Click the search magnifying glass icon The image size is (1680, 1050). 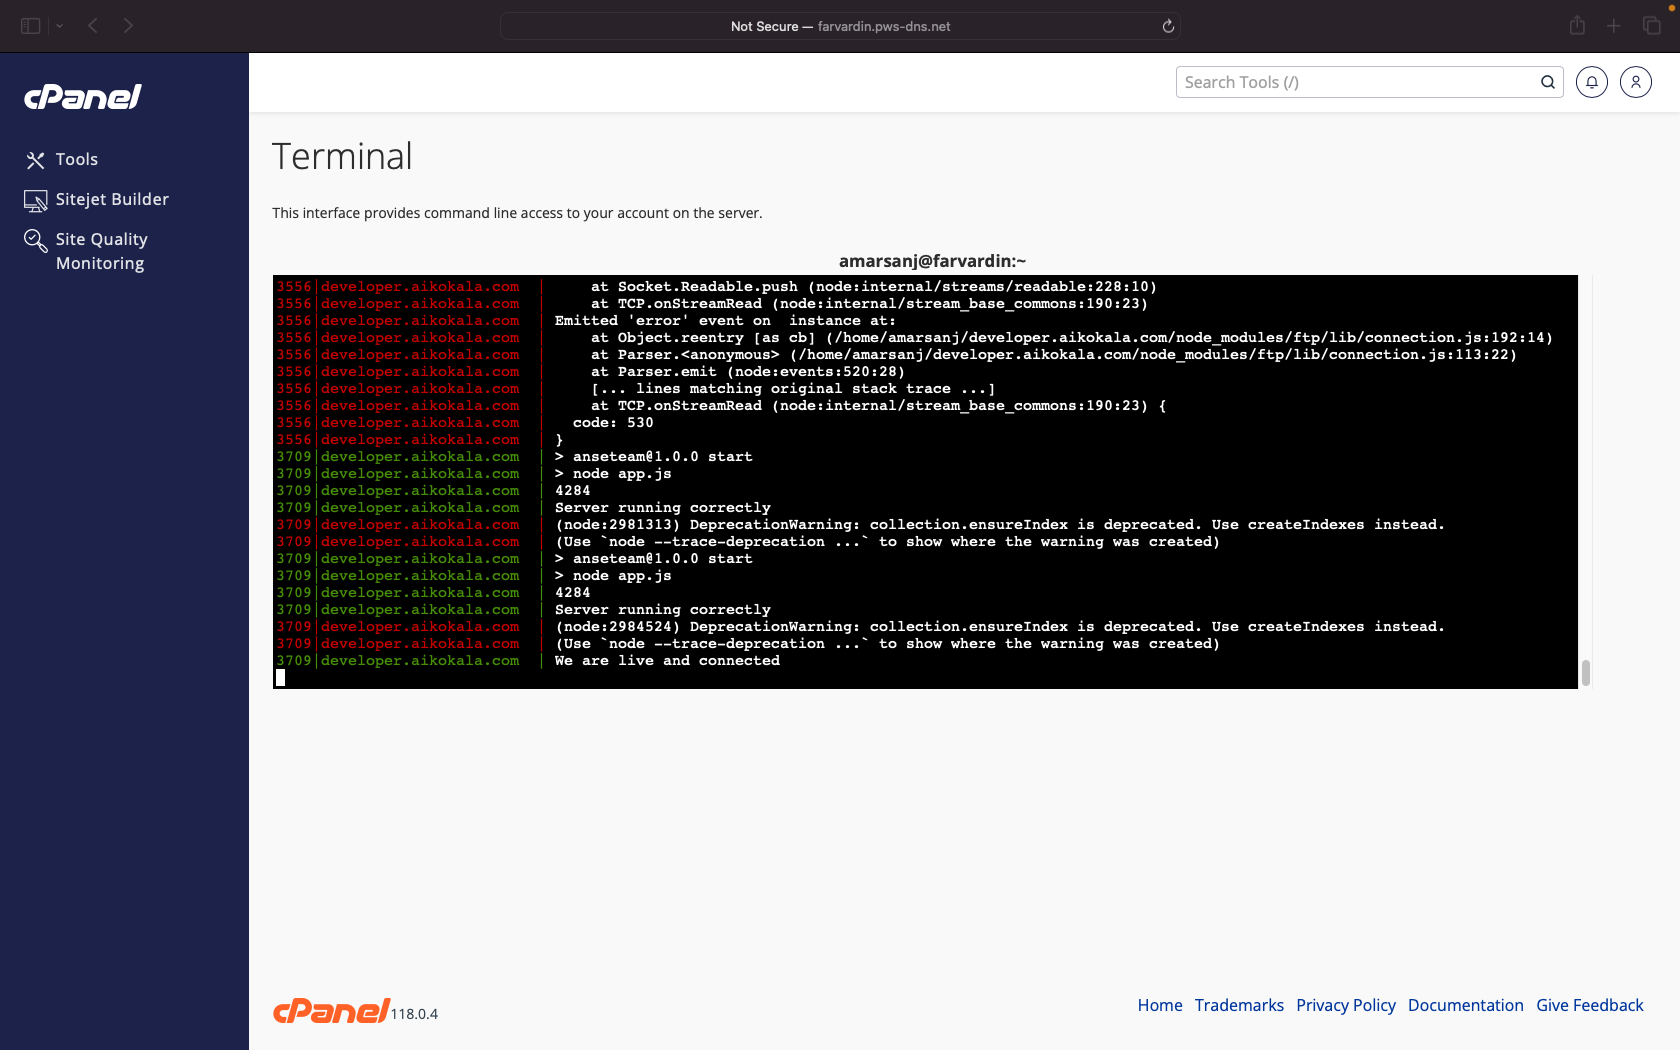1547,82
